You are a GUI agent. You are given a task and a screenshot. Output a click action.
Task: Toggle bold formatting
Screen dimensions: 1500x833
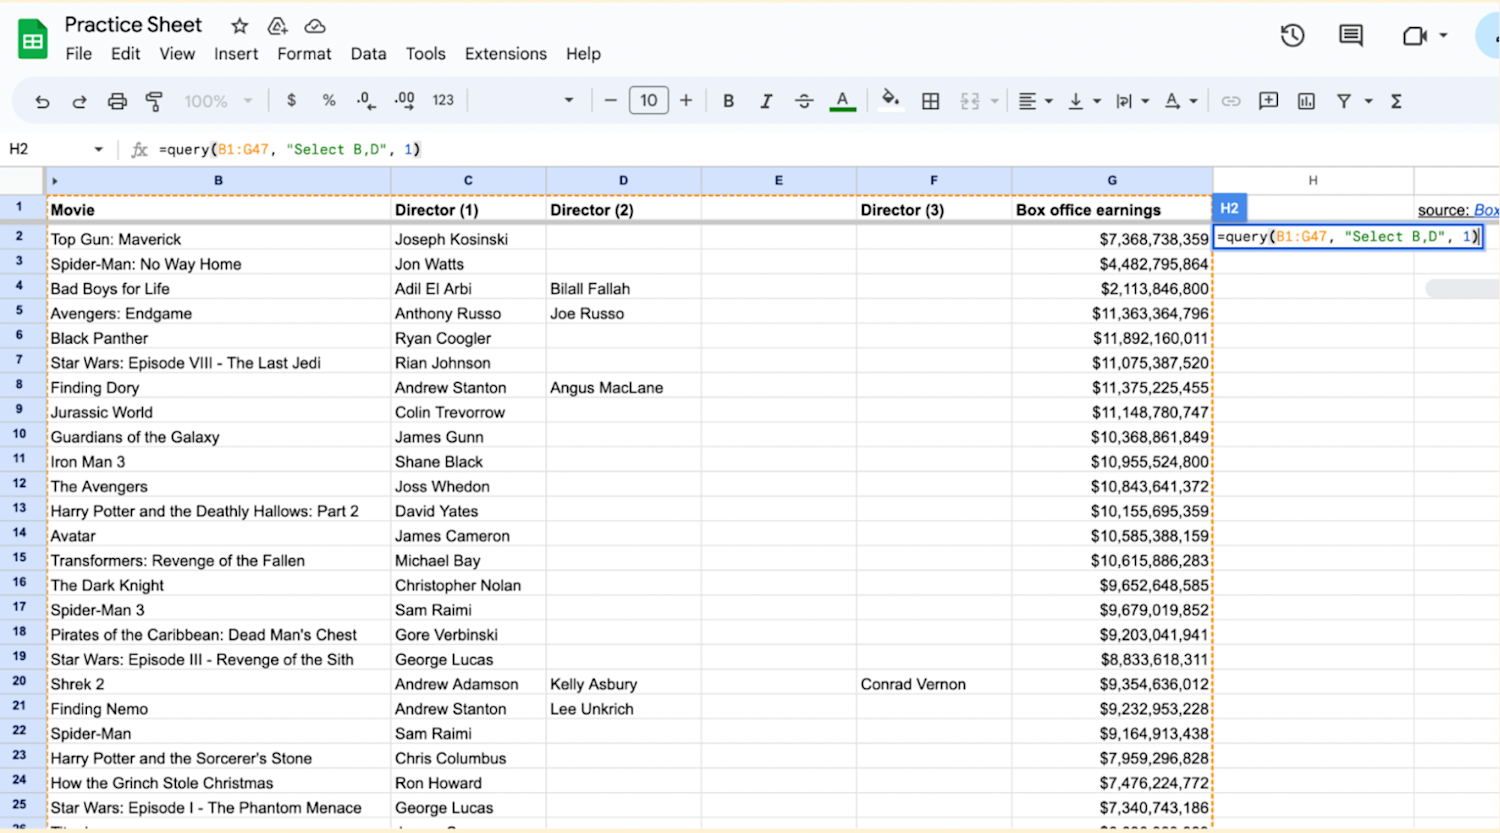click(728, 101)
